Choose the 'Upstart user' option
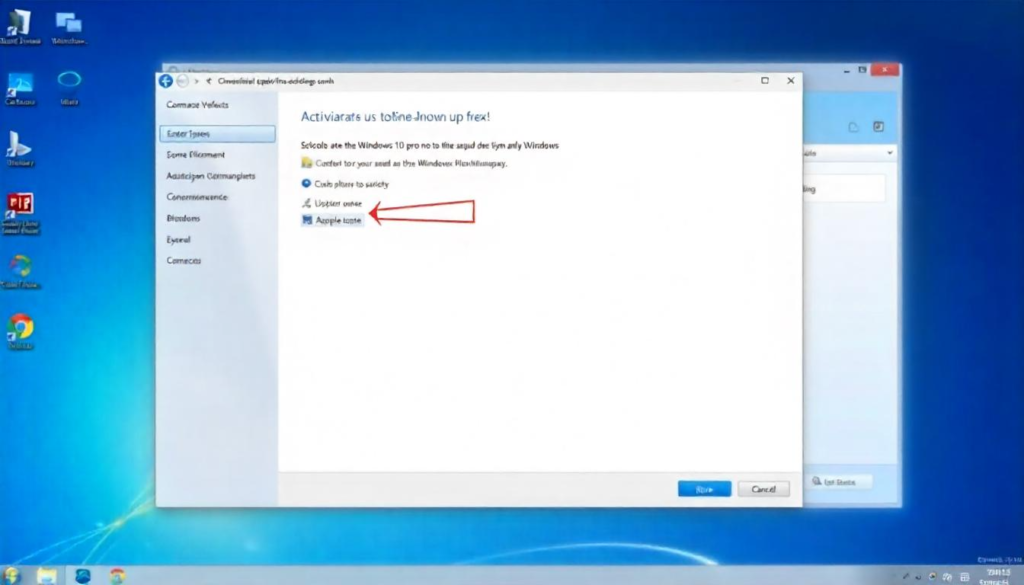This screenshot has height=585, width=1024. pyautogui.click(x=333, y=203)
